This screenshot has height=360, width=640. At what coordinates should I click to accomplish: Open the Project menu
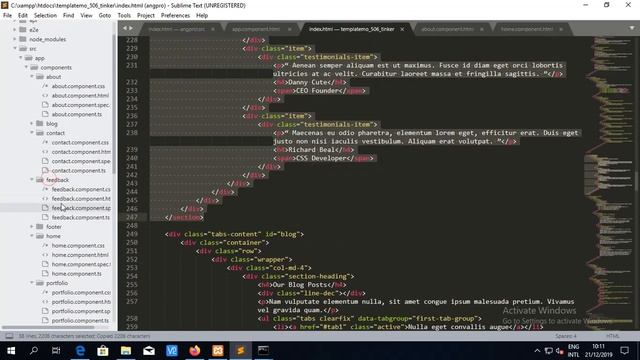click(x=146, y=16)
